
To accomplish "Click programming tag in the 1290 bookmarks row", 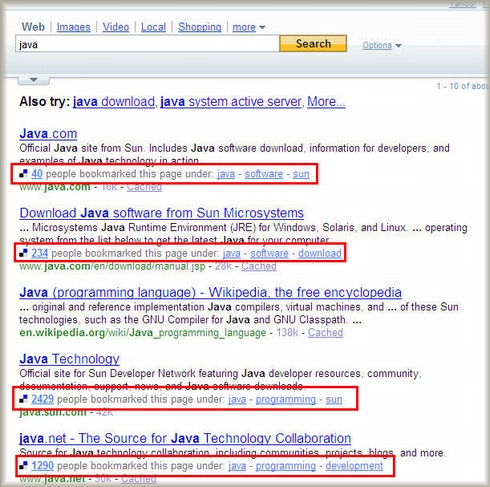I will click(286, 466).
